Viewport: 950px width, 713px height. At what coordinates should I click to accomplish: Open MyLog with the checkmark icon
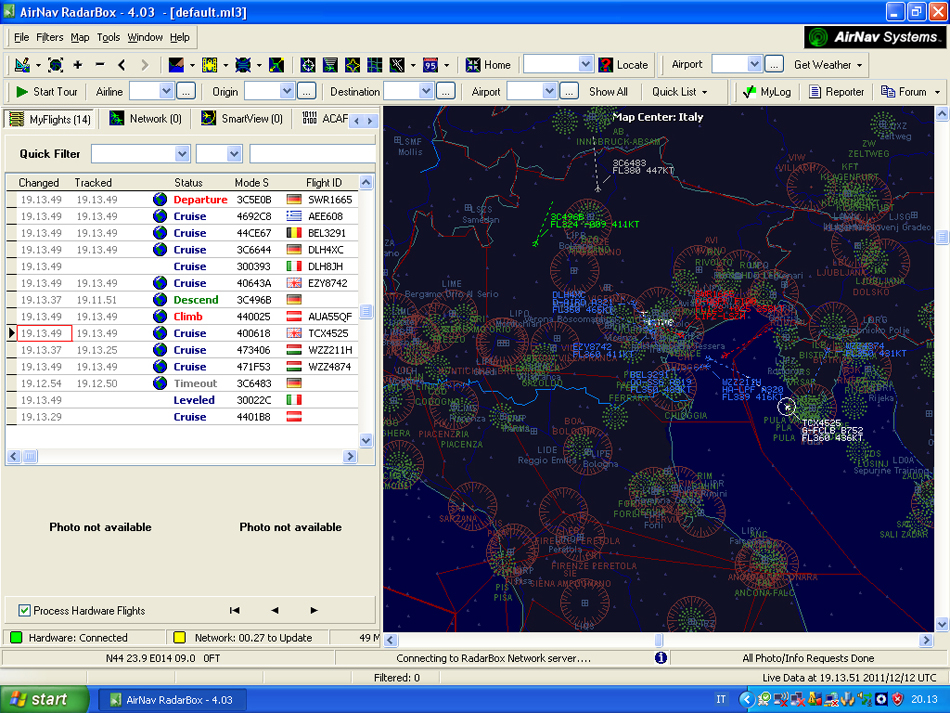[767, 91]
